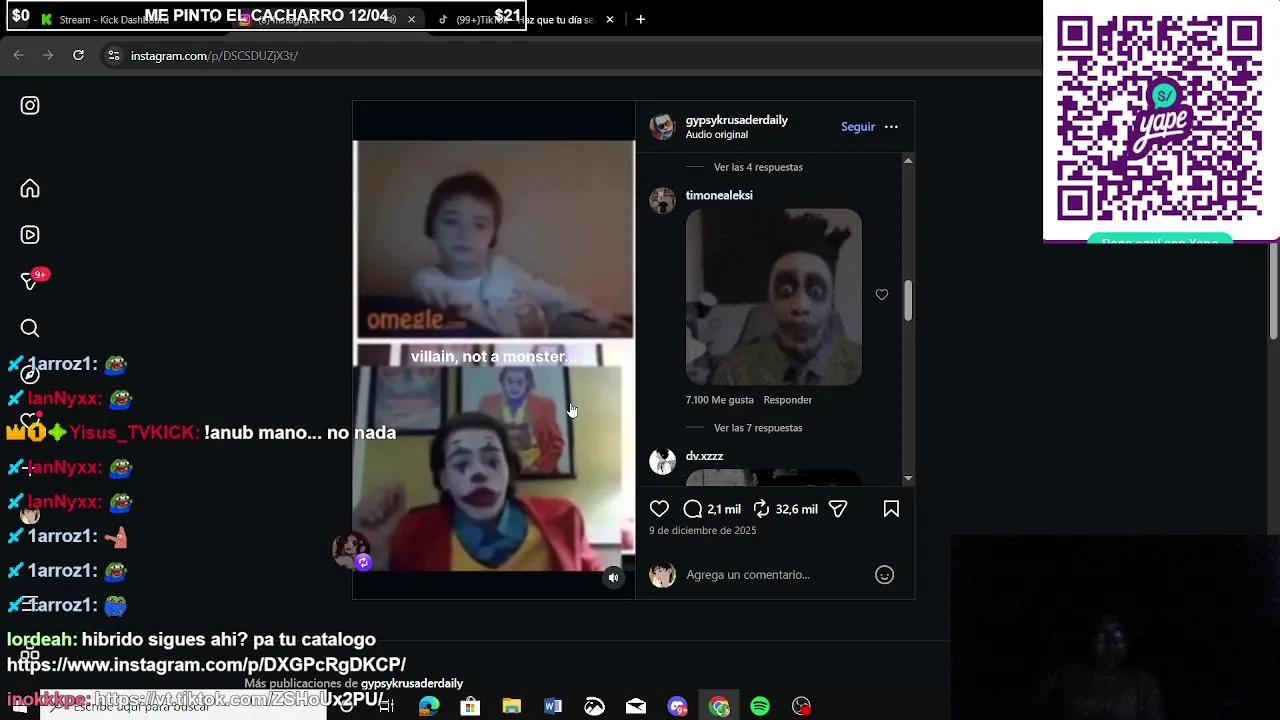Reply to timonealeksi with Responder
Screen dimensions: 1280x720
click(x=787, y=400)
